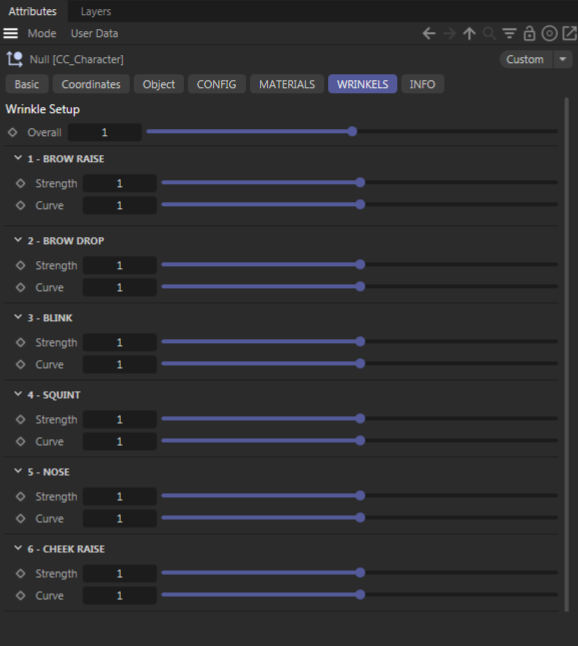Toggle keyframe diamond for Brow Raise Strength
578x646 pixels.
point(21,183)
